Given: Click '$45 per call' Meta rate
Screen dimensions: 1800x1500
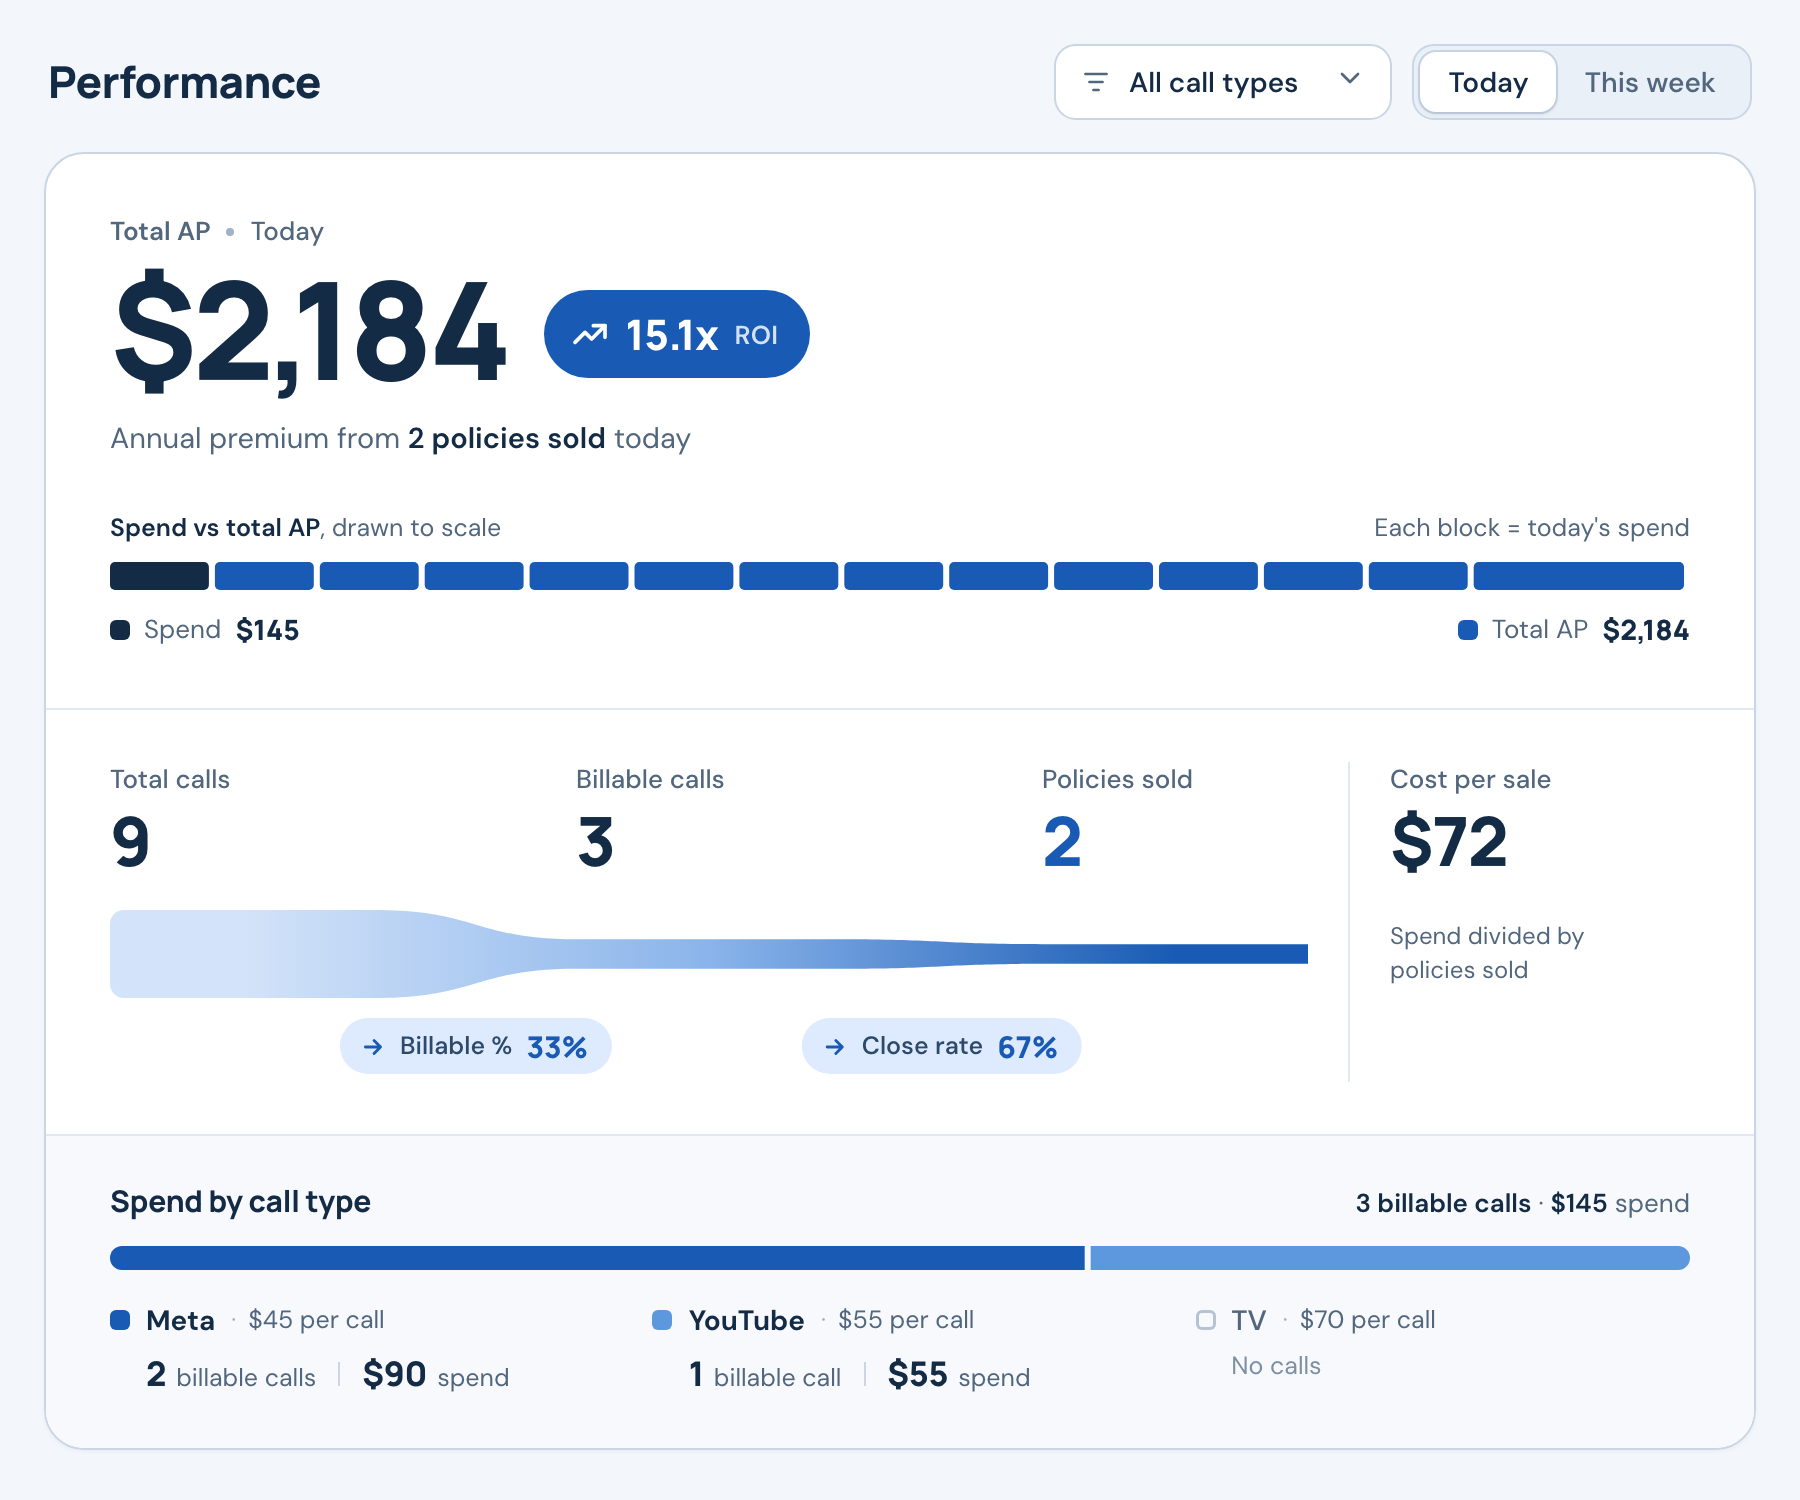Looking at the screenshot, I should tap(316, 1320).
